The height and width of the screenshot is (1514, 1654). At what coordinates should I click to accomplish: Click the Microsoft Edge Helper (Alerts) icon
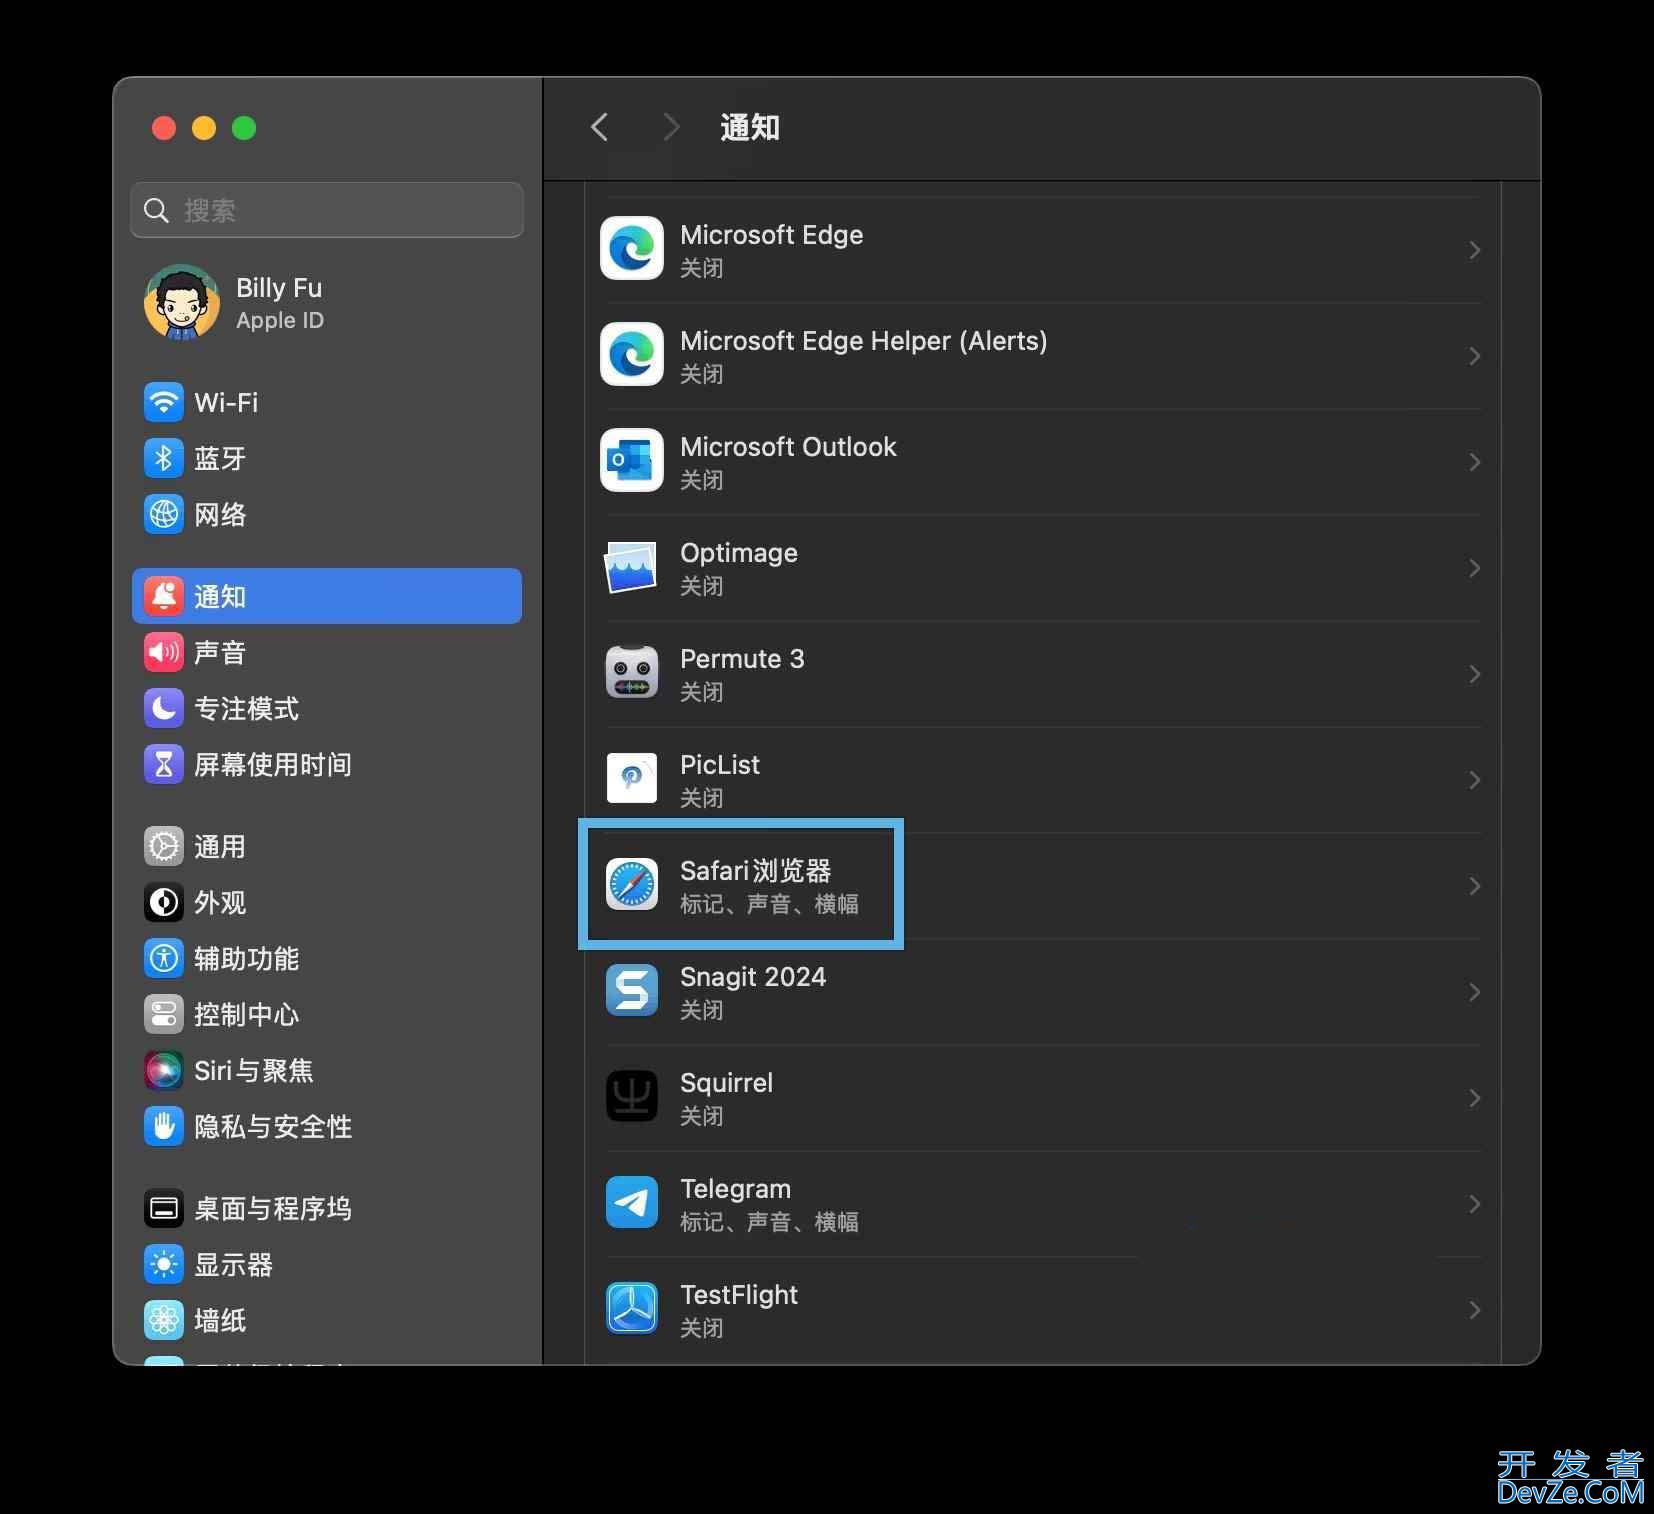click(632, 355)
